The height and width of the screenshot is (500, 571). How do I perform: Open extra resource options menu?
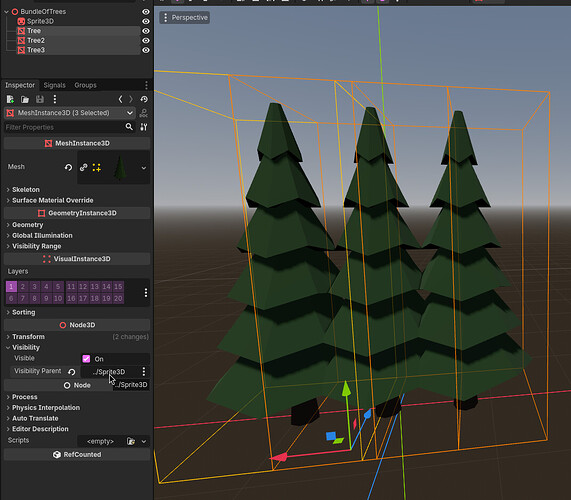(x=55, y=99)
